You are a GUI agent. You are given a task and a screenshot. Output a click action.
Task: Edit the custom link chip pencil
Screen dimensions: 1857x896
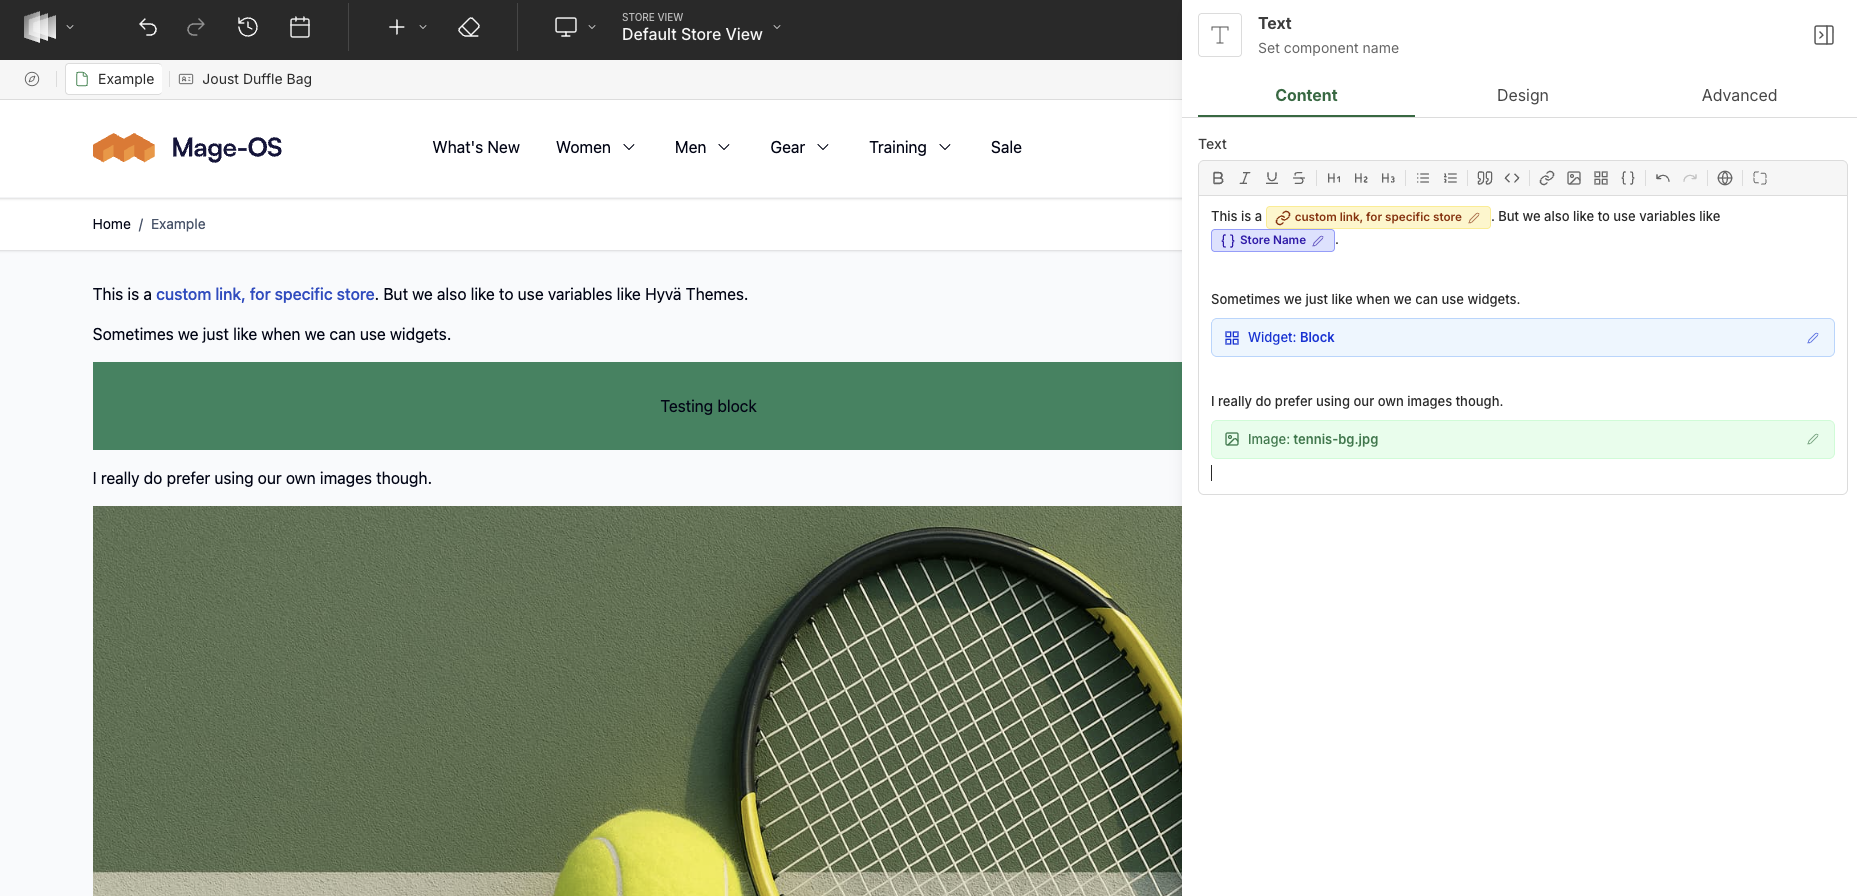(x=1474, y=217)
